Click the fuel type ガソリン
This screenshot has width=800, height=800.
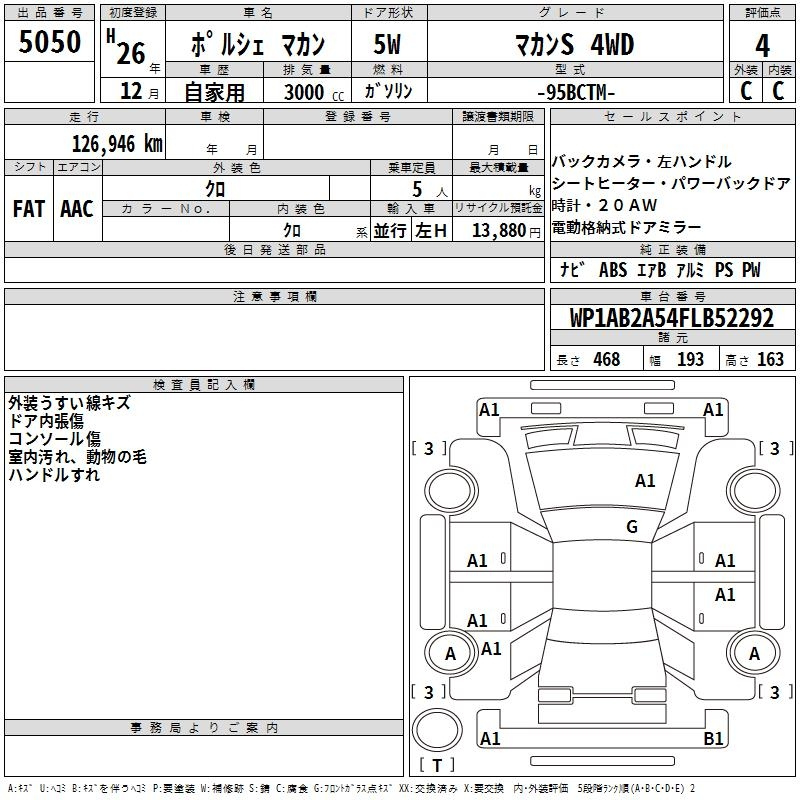(x=388, y=91)
